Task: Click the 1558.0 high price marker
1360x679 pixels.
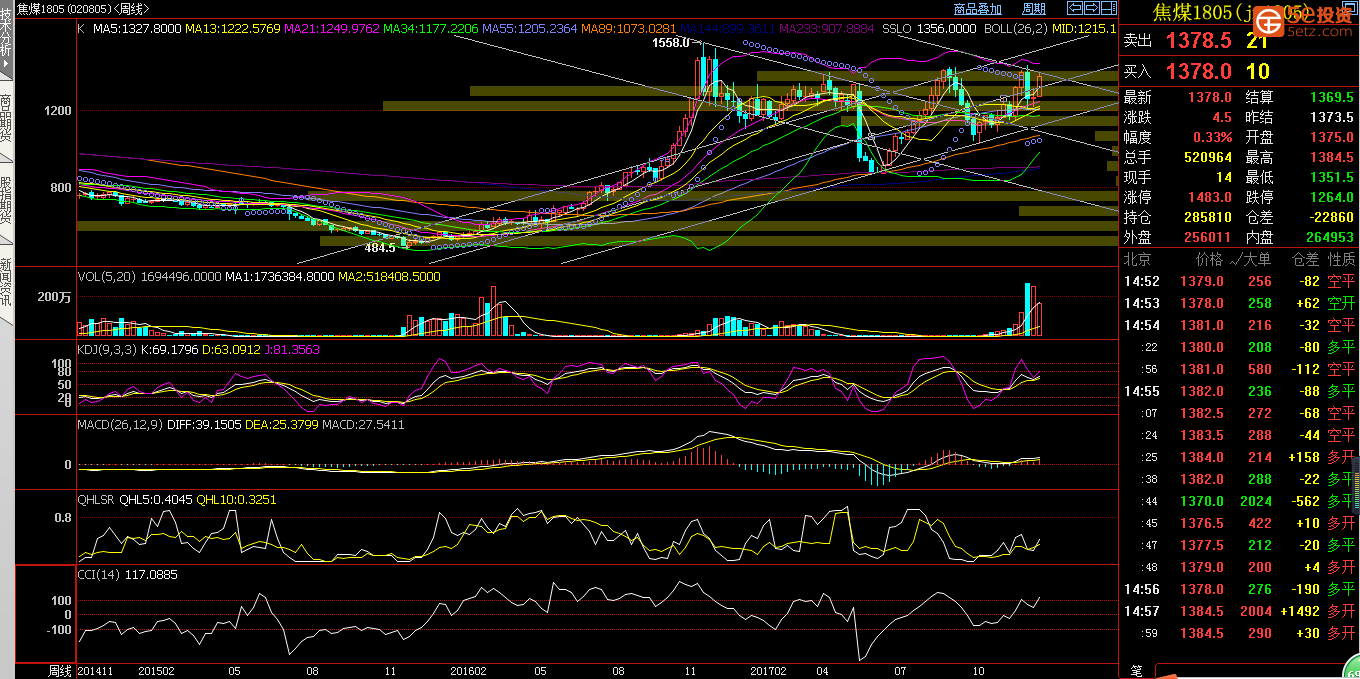Action: coord(670,43)
